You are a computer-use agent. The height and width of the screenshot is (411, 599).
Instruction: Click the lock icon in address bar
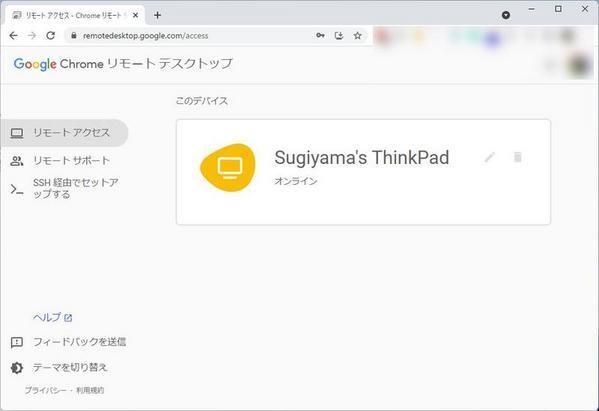(x=74, y=36)
